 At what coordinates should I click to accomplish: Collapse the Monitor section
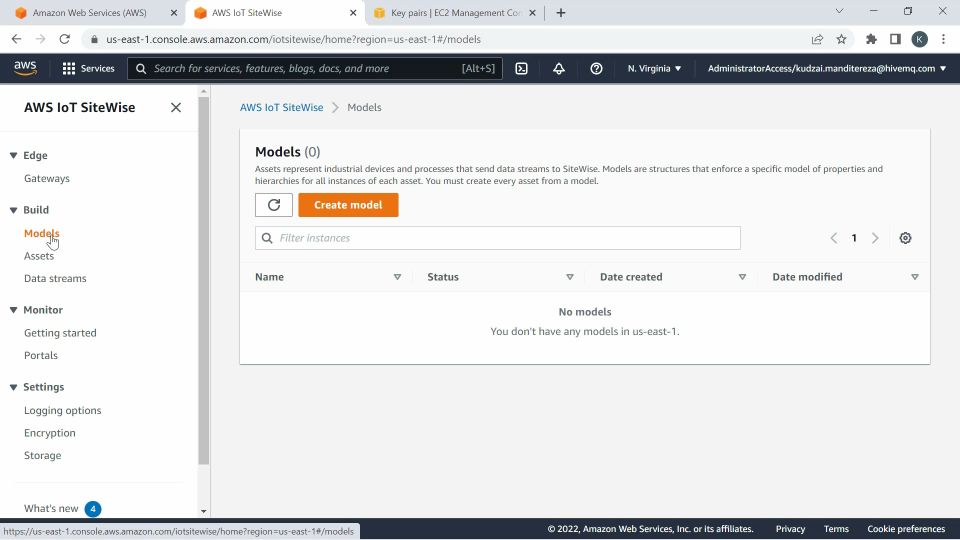tap(13, 310)
